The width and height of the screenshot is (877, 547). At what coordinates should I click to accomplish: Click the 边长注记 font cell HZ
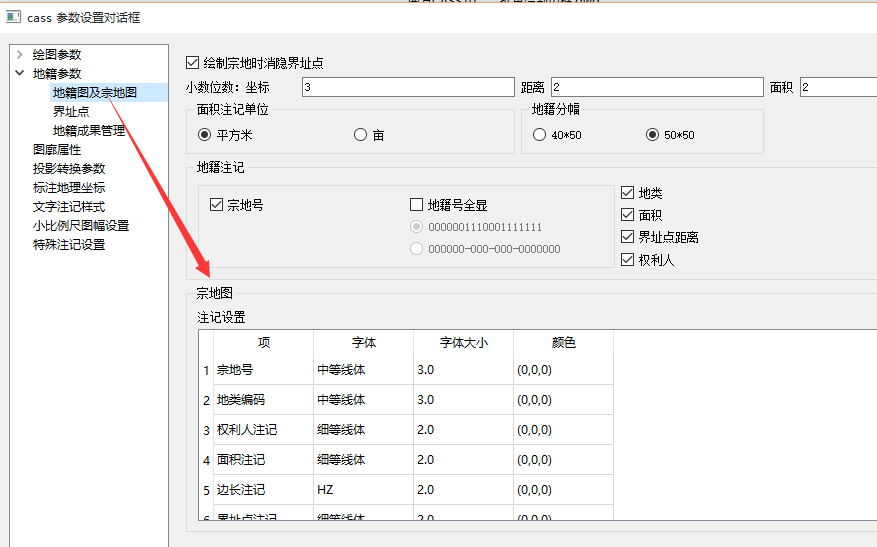click(363, 490)
